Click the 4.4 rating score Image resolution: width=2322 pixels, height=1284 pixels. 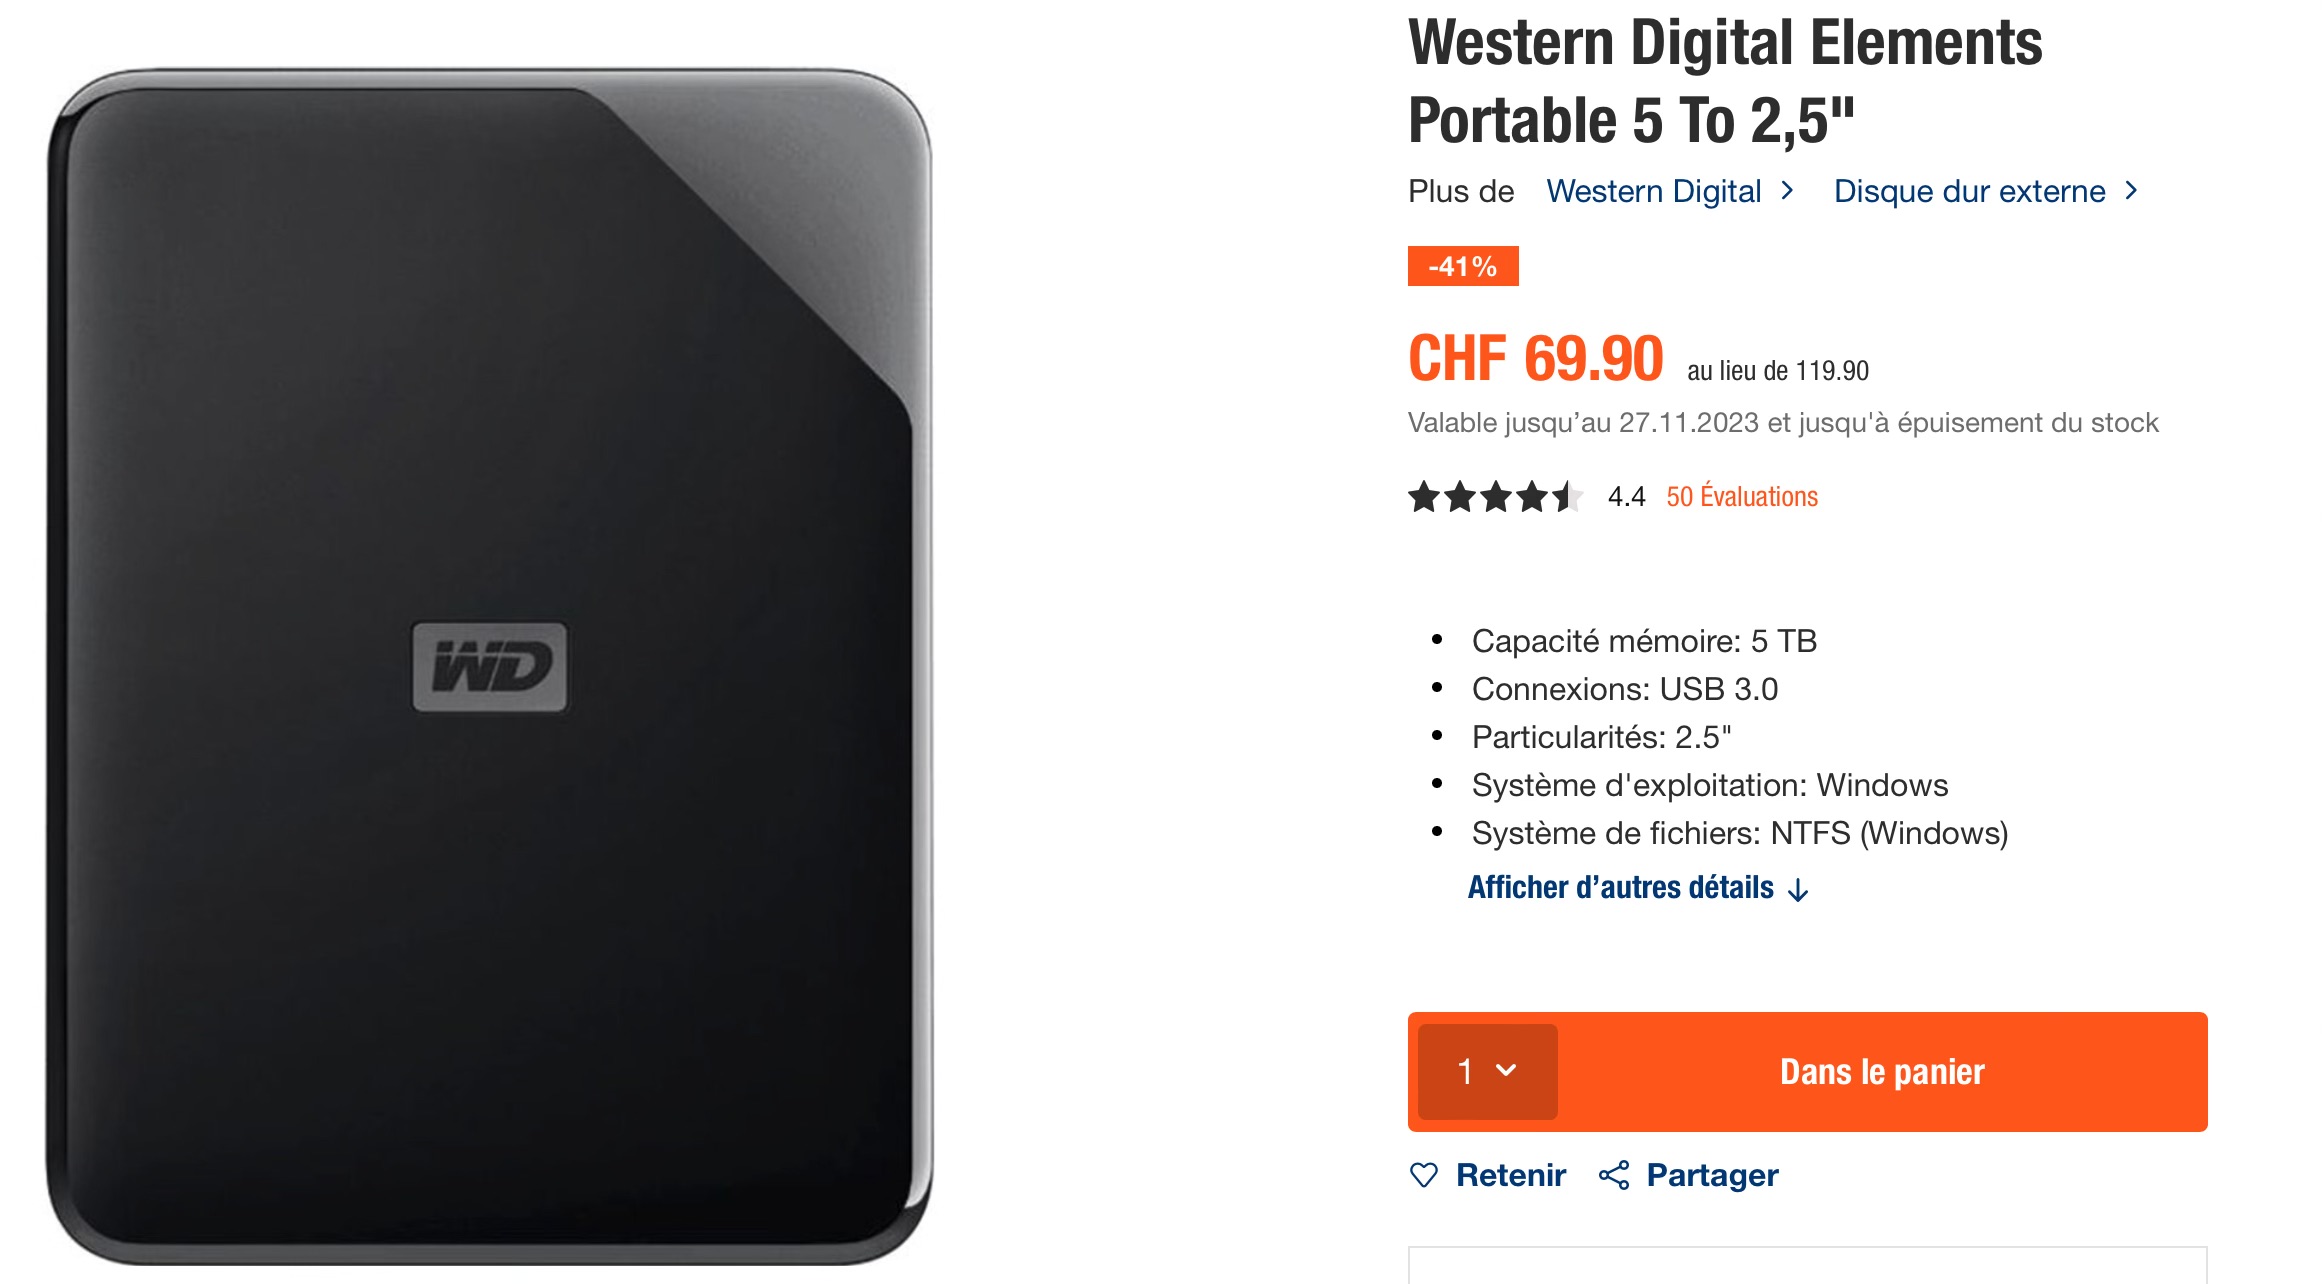1626,497
